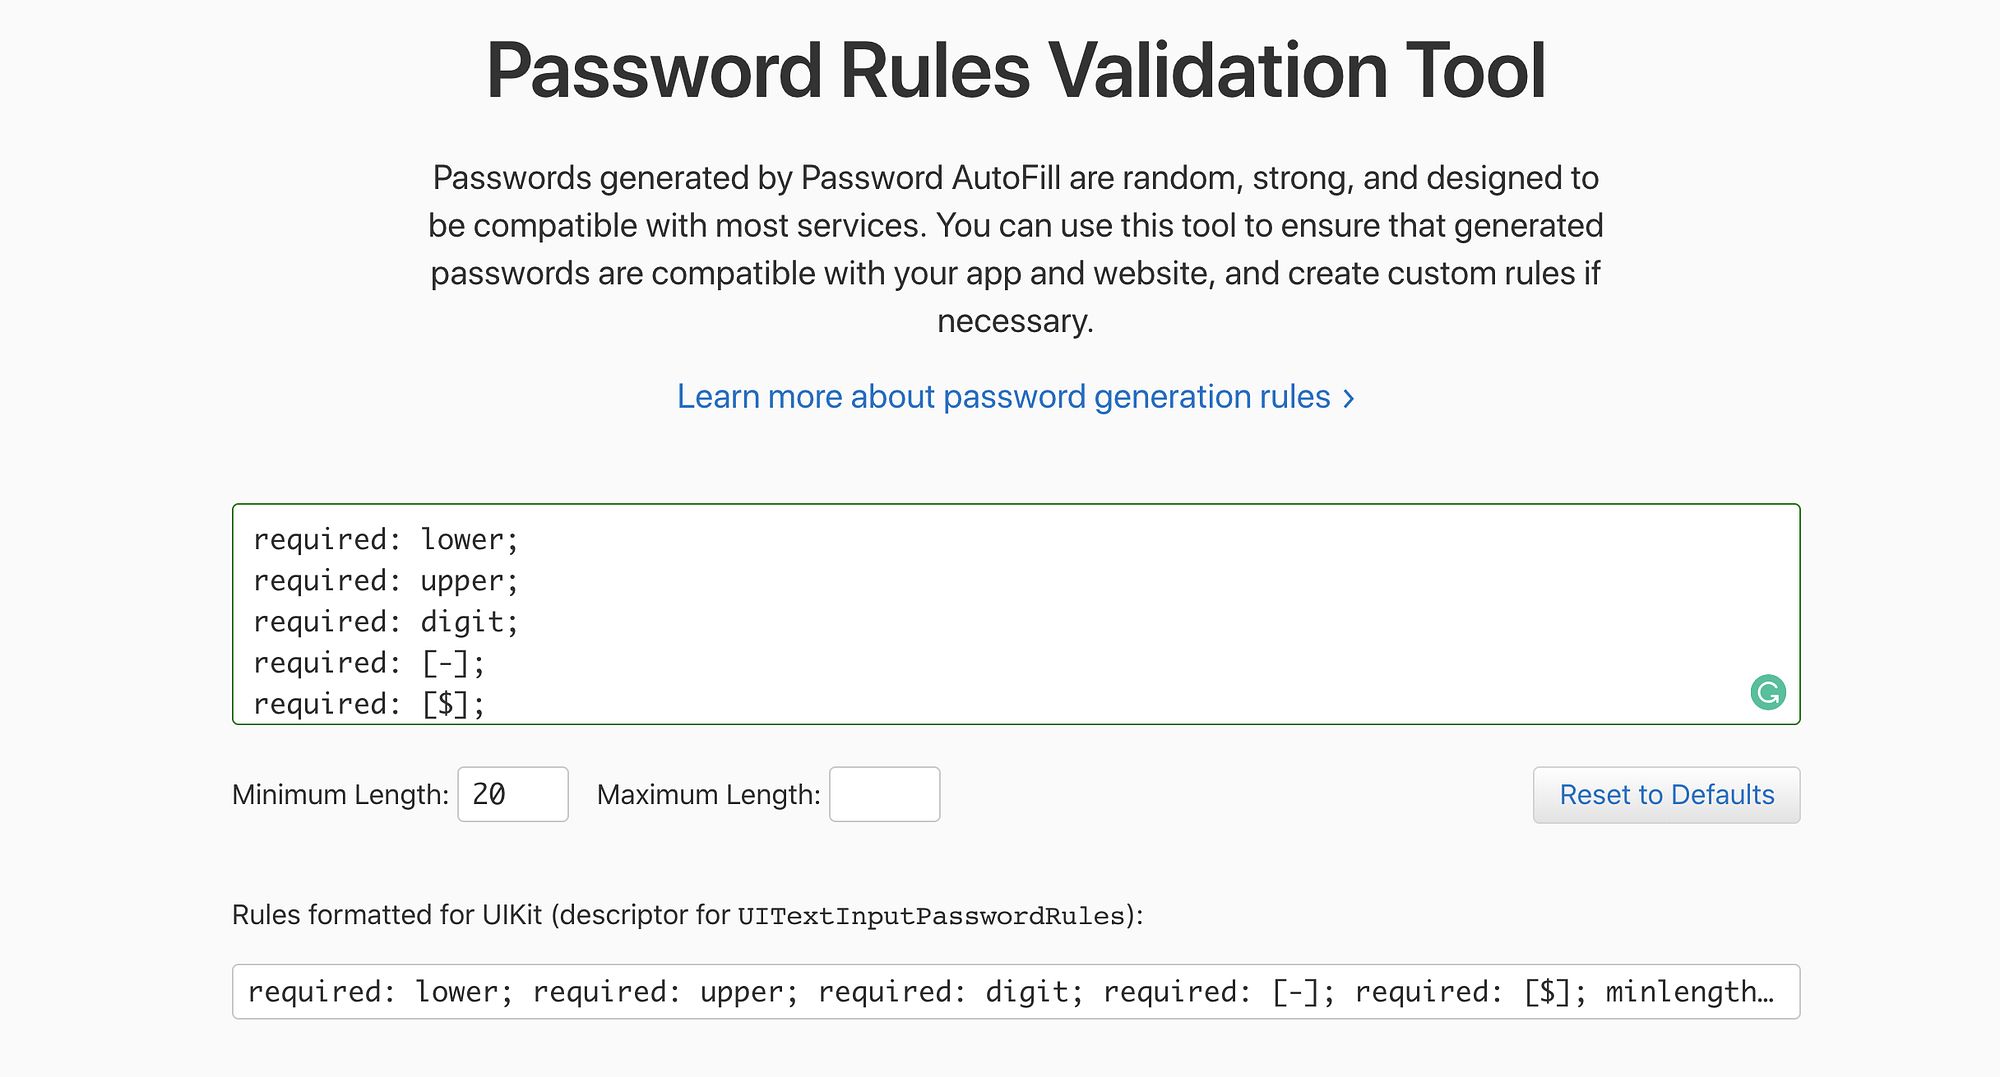Click the UITextInputPasswordRules code text

(x=931, y=916)
